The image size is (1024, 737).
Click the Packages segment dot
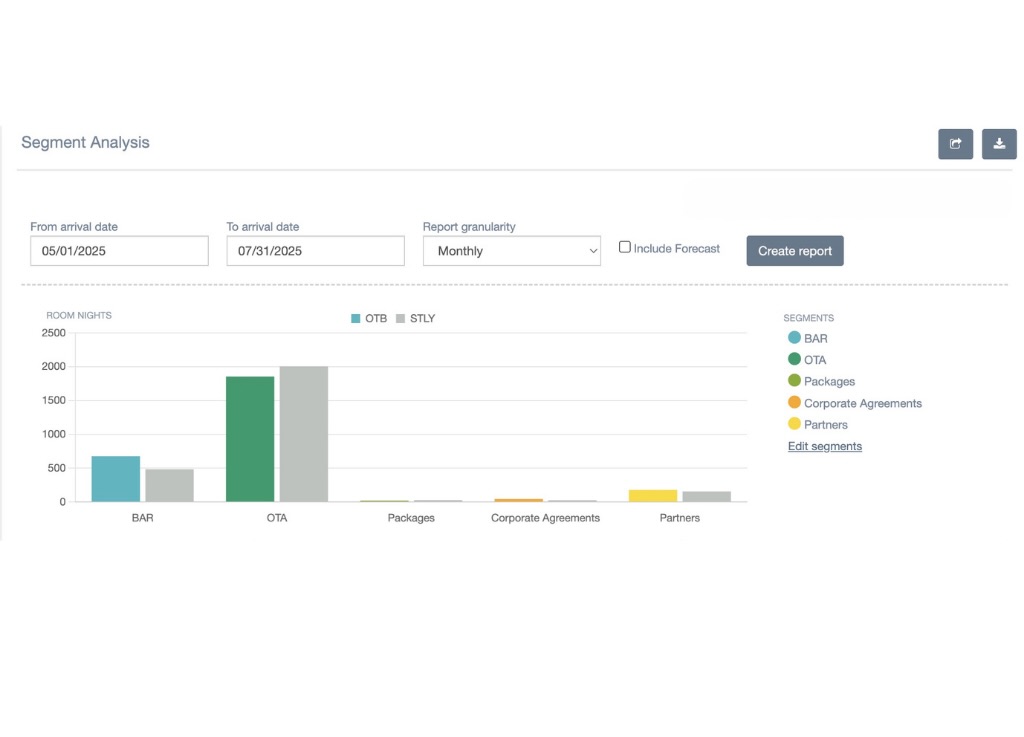click(794, 381)
